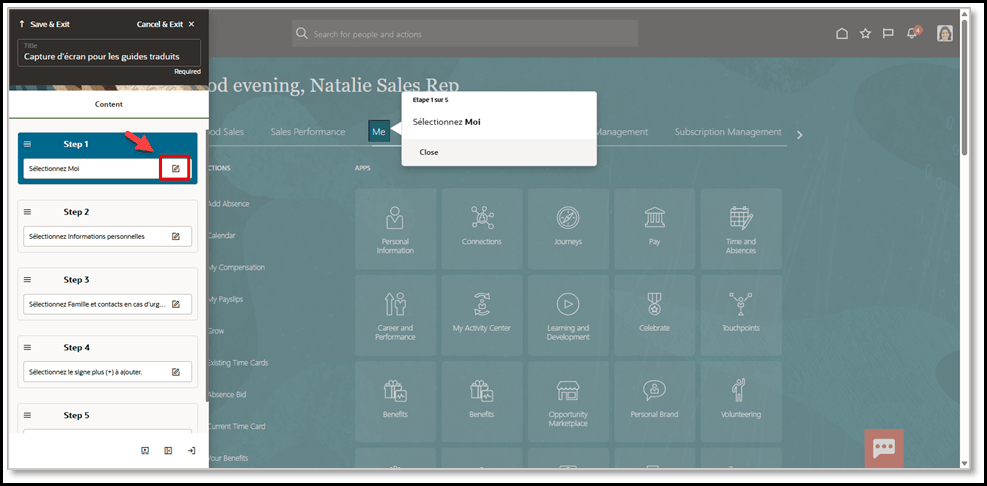The image size is (987, 486).
Task: Open the edit icon for Step 4
Action: pos(176,372)
